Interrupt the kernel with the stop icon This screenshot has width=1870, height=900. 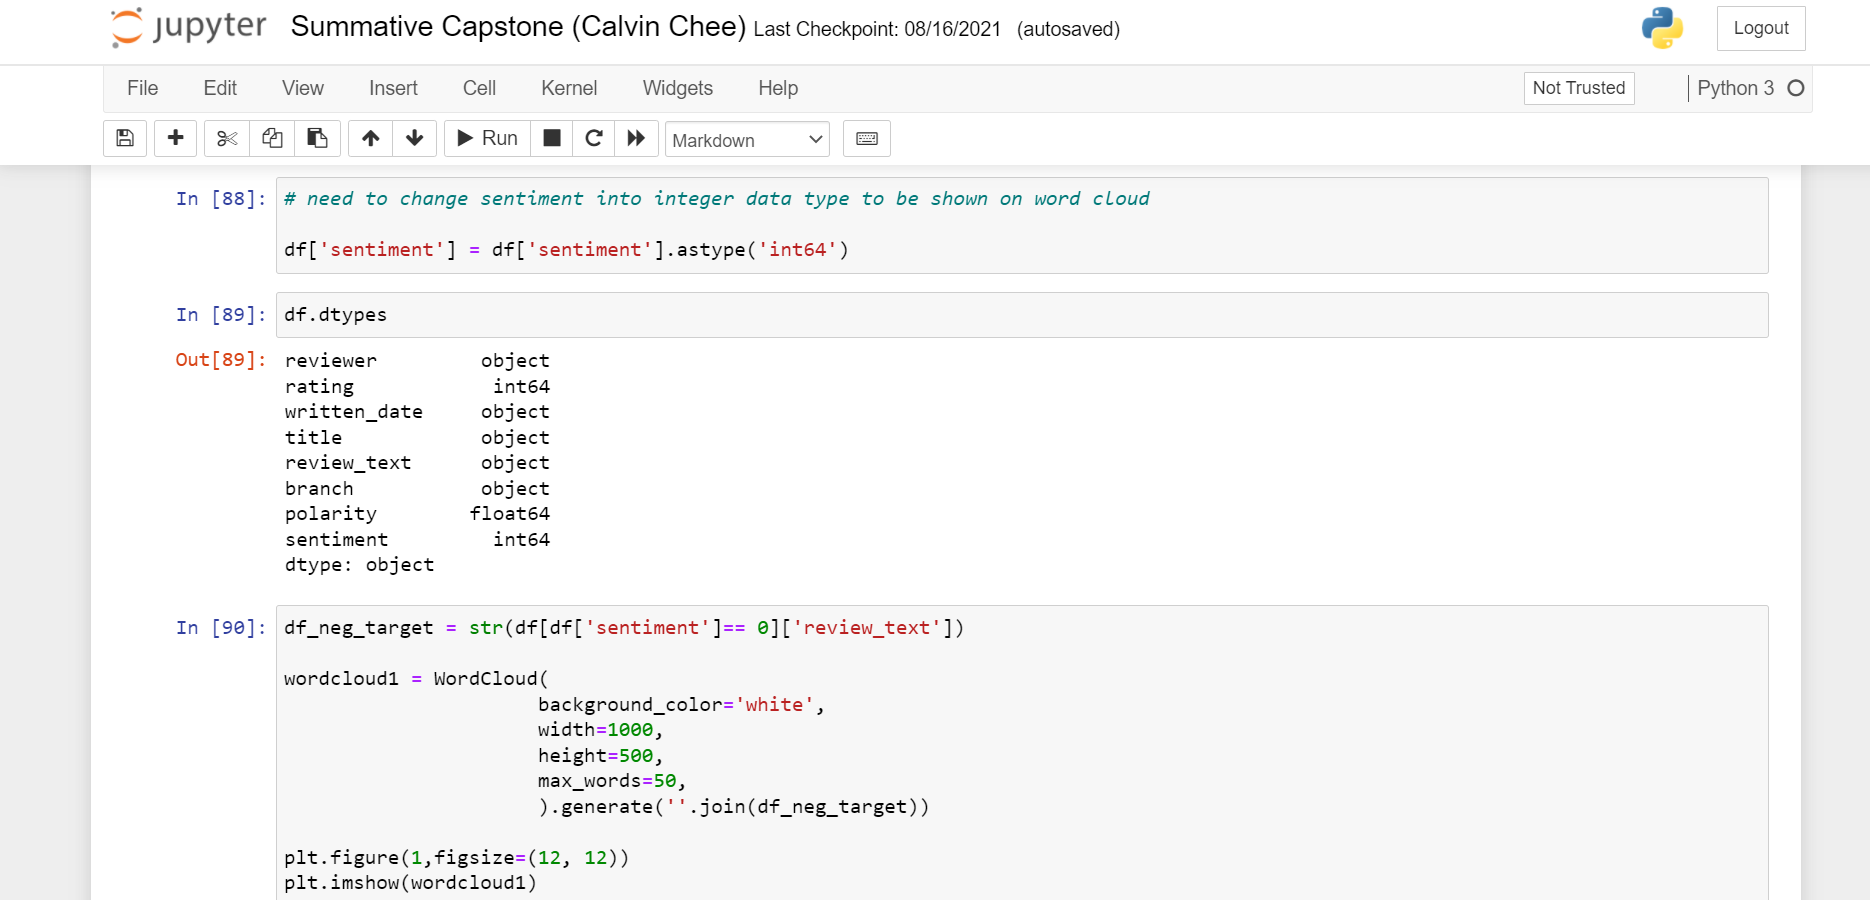point(551,138)
